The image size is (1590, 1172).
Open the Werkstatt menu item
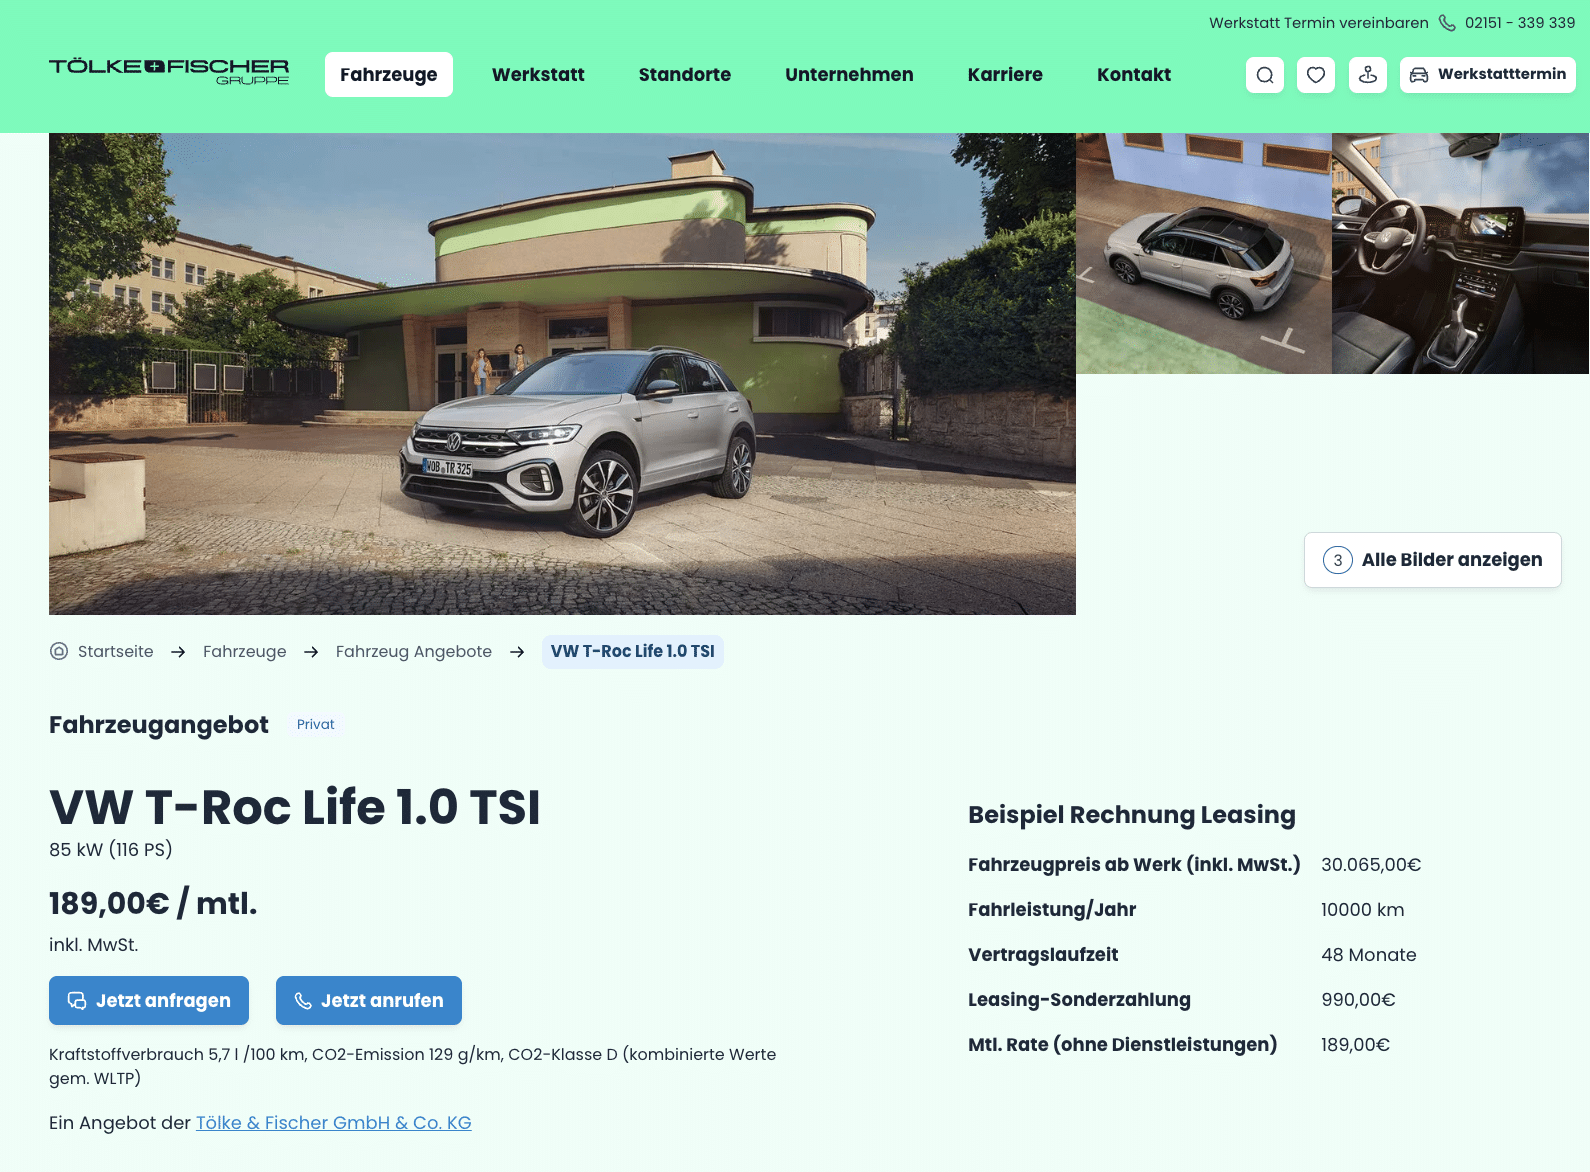538,75
